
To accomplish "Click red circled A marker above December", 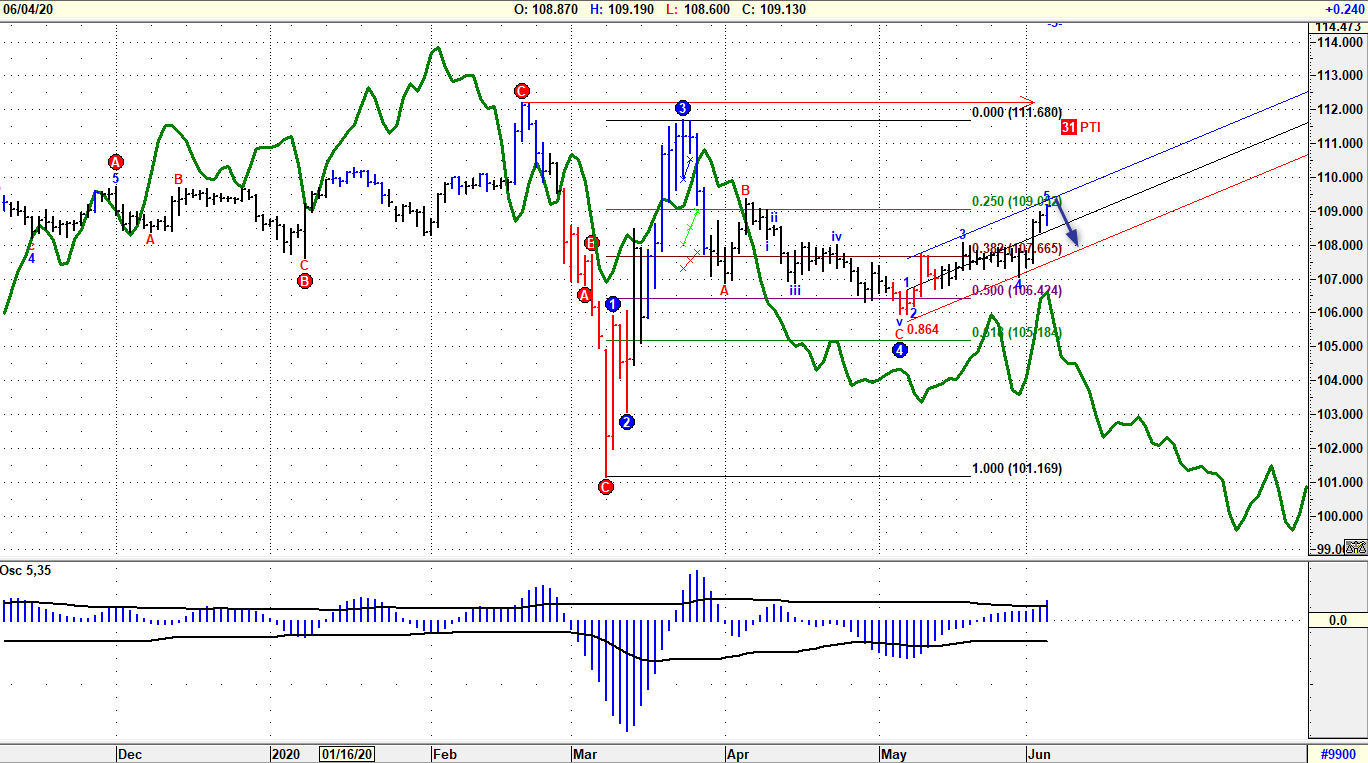I will coord(116,162).
